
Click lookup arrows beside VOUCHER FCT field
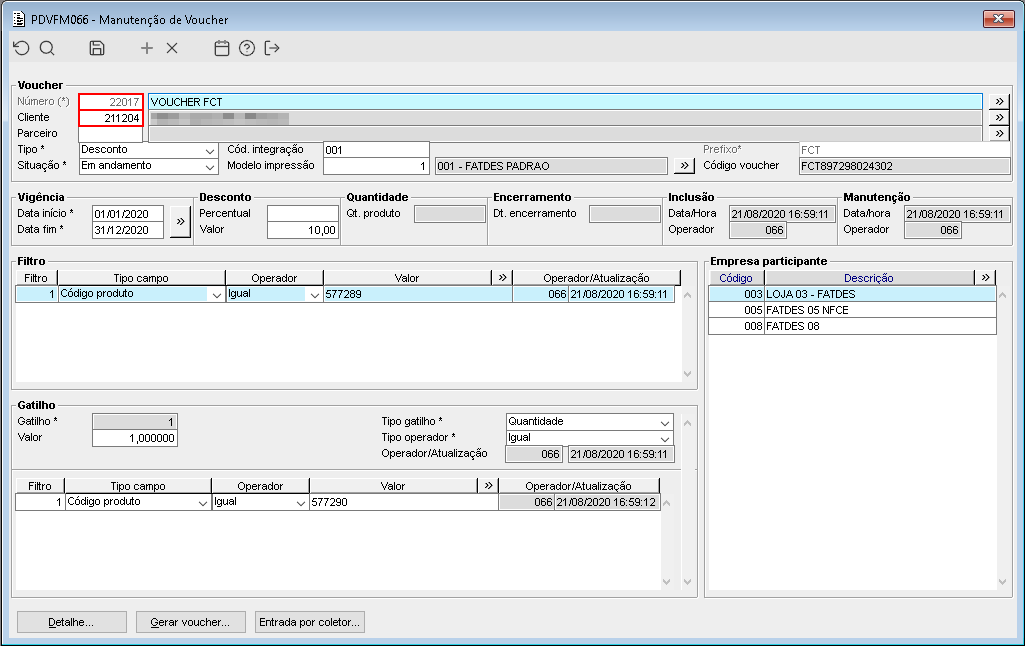pos(999,101)
